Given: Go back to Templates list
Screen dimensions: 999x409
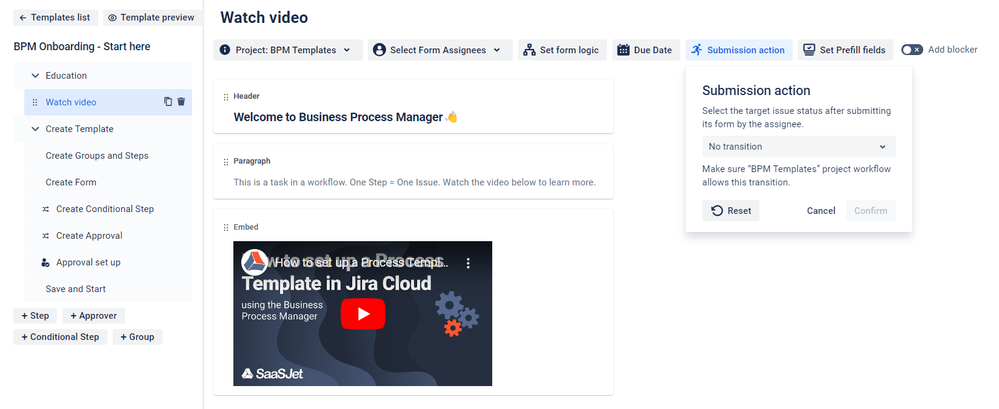Looking at the screenshot, I should (55, 18).
